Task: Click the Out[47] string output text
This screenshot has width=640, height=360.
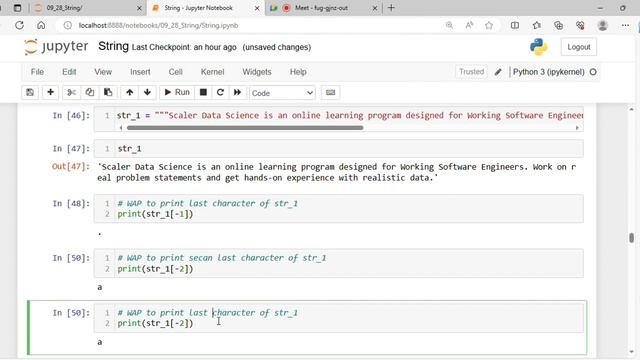Action: click(337, 172)
